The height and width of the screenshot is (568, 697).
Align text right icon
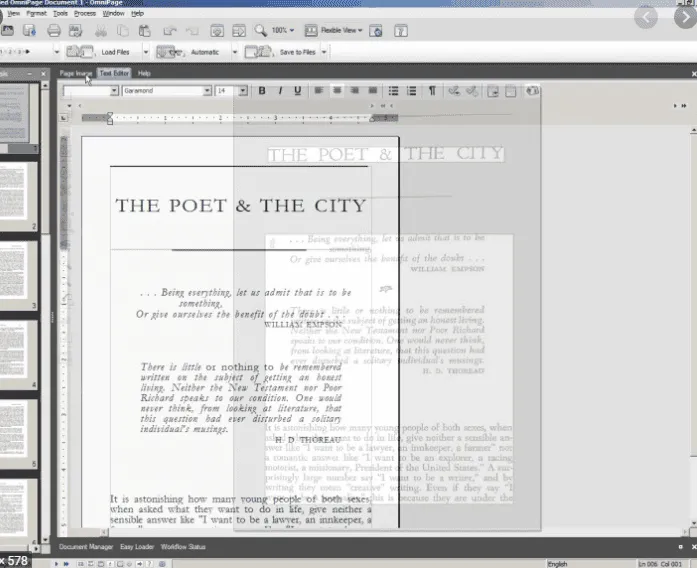click(355, 91)
